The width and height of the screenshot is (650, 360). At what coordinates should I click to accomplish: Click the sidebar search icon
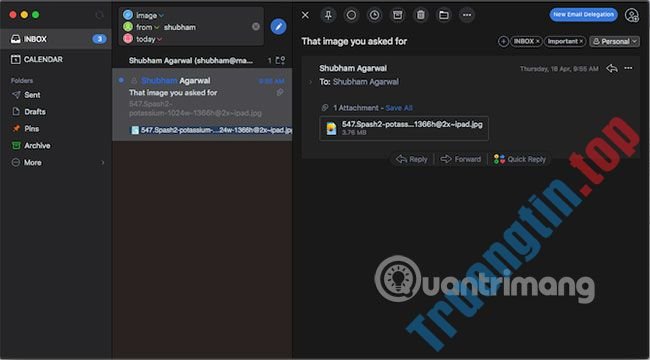coord(99,15)
